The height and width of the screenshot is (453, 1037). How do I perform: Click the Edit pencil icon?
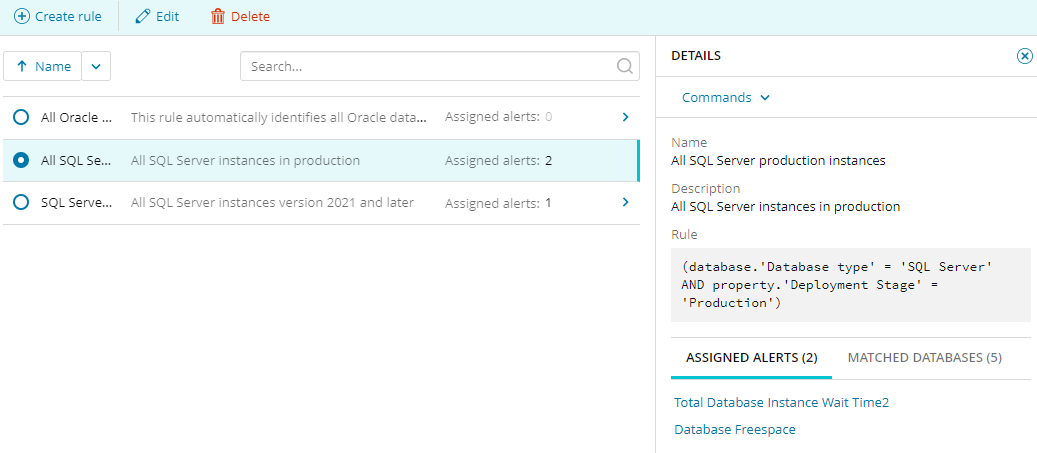[x=143, y=17]
